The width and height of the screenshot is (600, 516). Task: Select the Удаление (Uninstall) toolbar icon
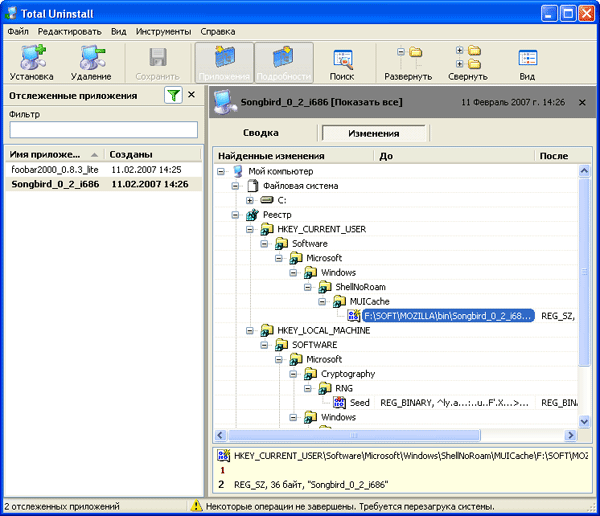[91, 63]
